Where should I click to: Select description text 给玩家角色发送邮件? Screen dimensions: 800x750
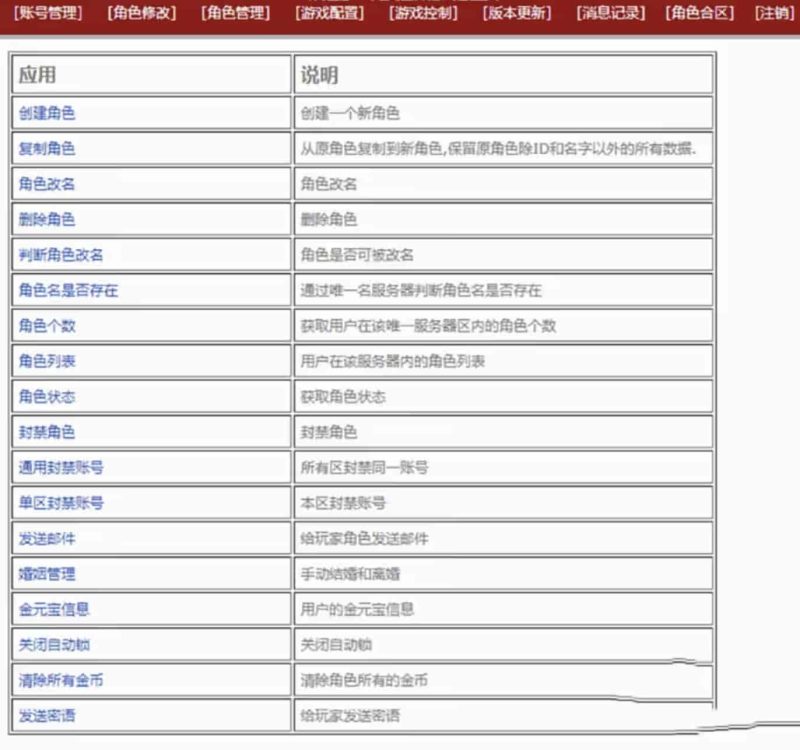coord(364,538)
